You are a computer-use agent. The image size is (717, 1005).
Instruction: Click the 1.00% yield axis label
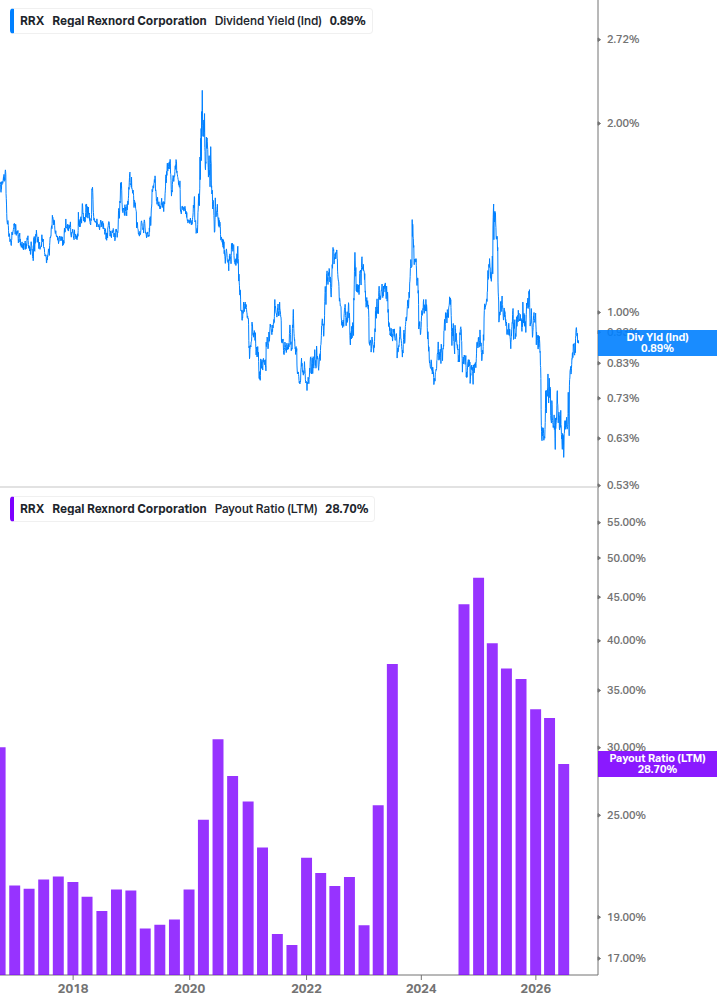[x=623, y=312]
